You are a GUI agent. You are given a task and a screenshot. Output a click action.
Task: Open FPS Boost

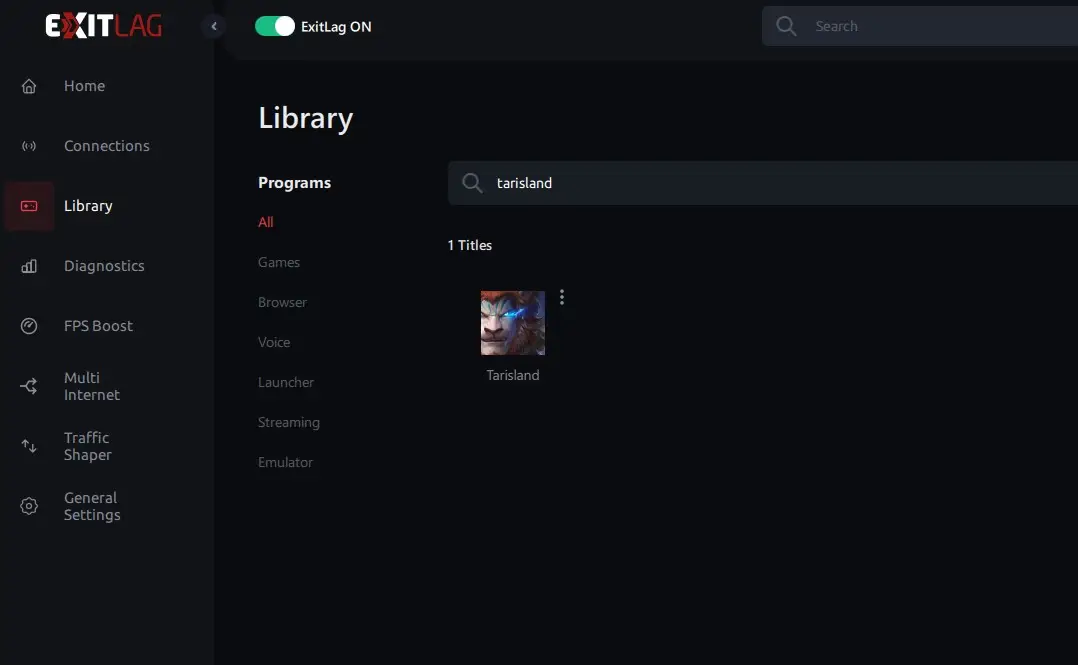tap(98, 326)
